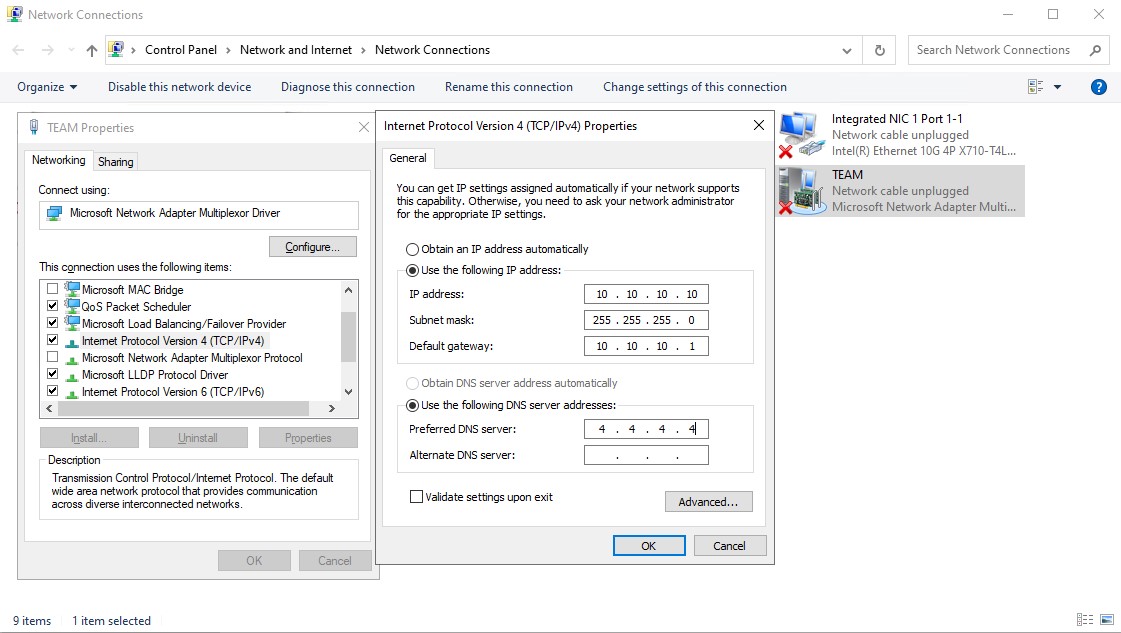Image resolution: width=1121 pixels, height=633 pixels.
Task: Click the back navigation arrow
Action: (16, 49)
